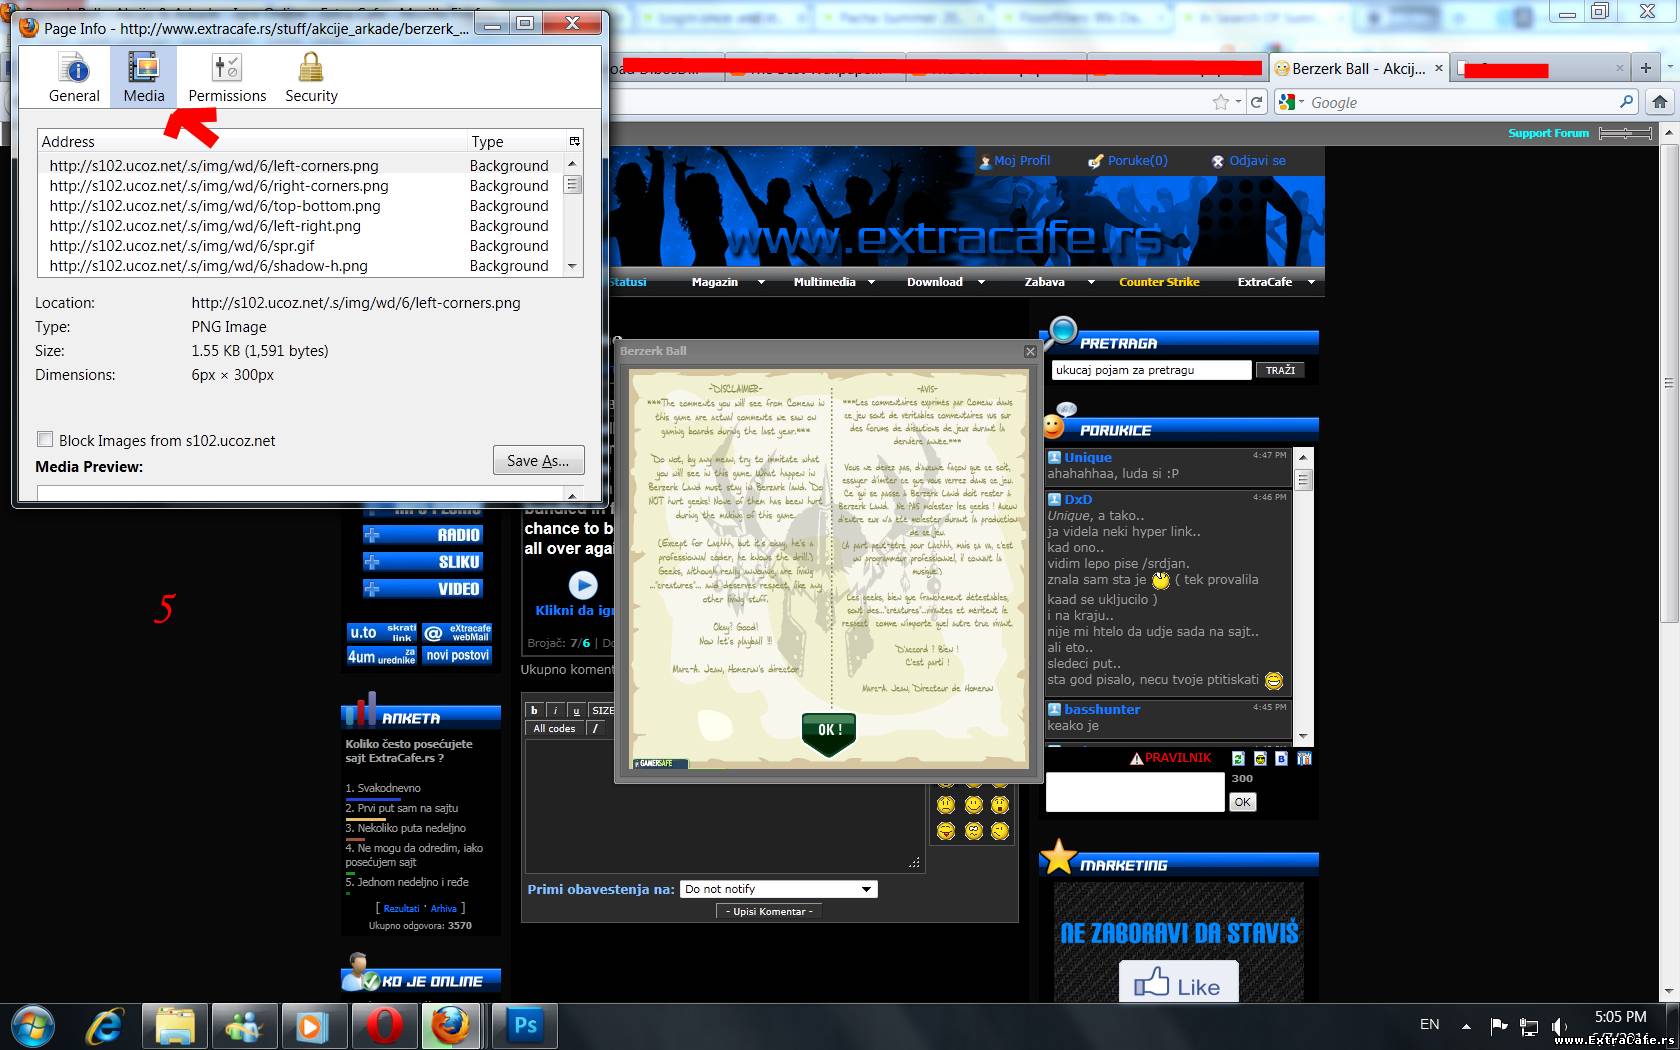Screen dimensions: 1680x1050
Task: Open the chat management icon beside BB codes
Action: pyautogui.click(x=1304, y=758)
